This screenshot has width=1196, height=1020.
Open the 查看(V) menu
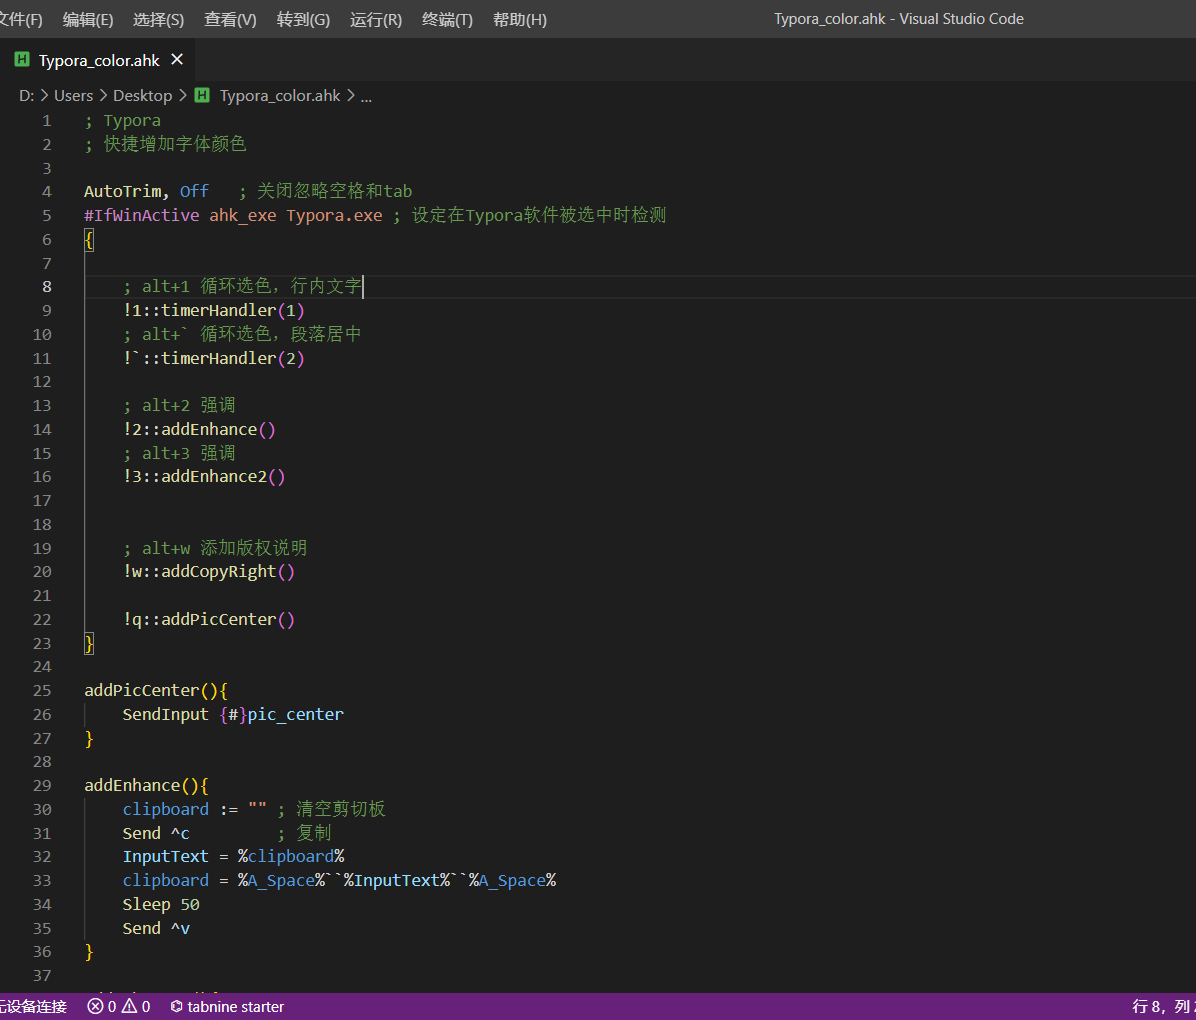(x=230, y=19)
